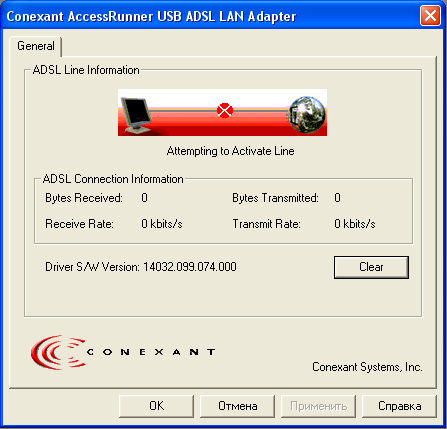Click the red disconnected status icon
447x429 pixels.
pos(225,110)
